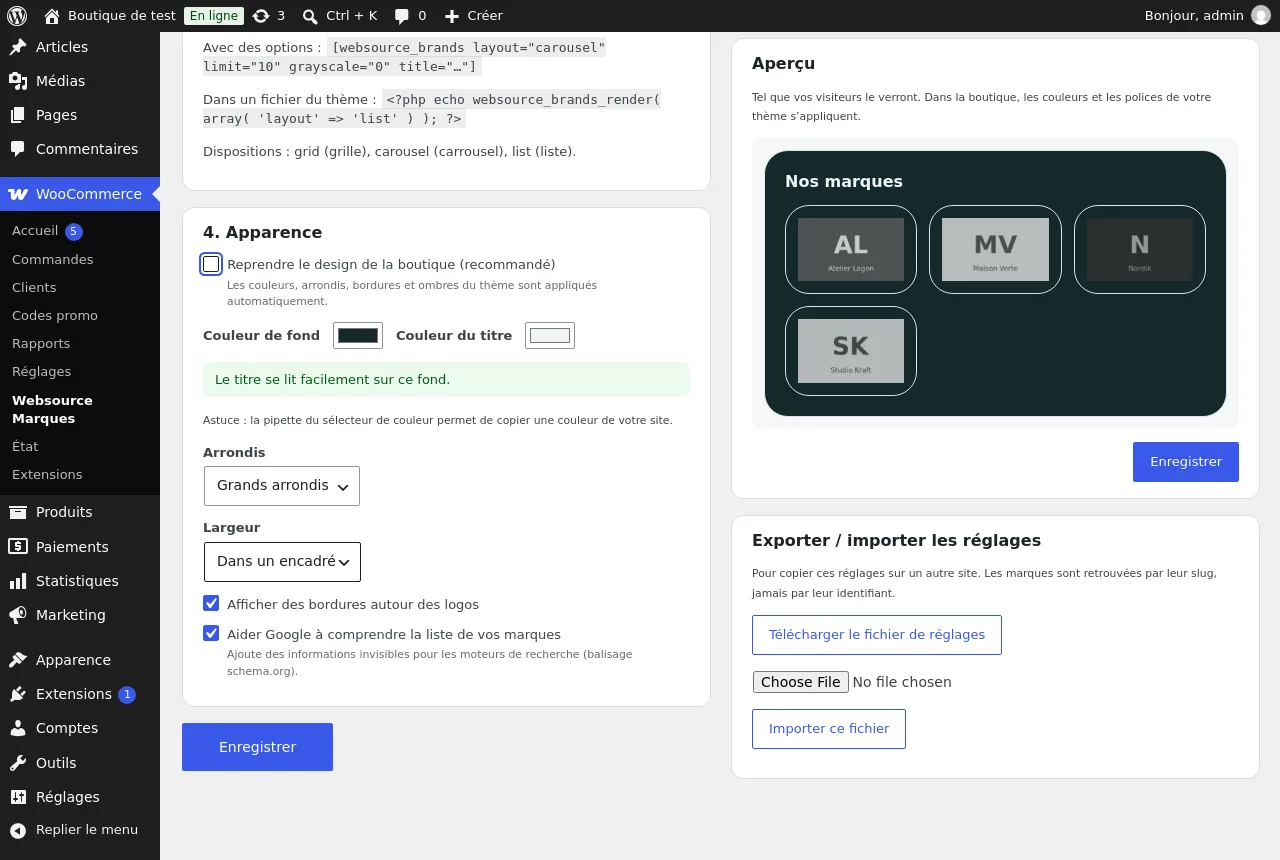Click Enregistrer button under the Aperçu preview
This screenshot has width=1280, height=860.
[1186, 462]
